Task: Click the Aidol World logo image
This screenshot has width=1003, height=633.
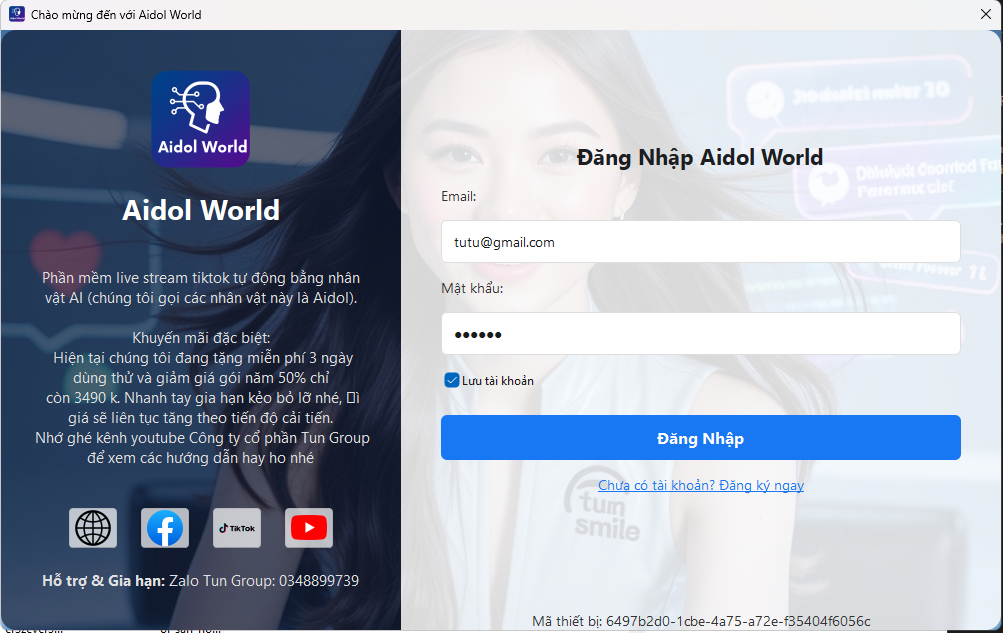Action: (201, 119)
